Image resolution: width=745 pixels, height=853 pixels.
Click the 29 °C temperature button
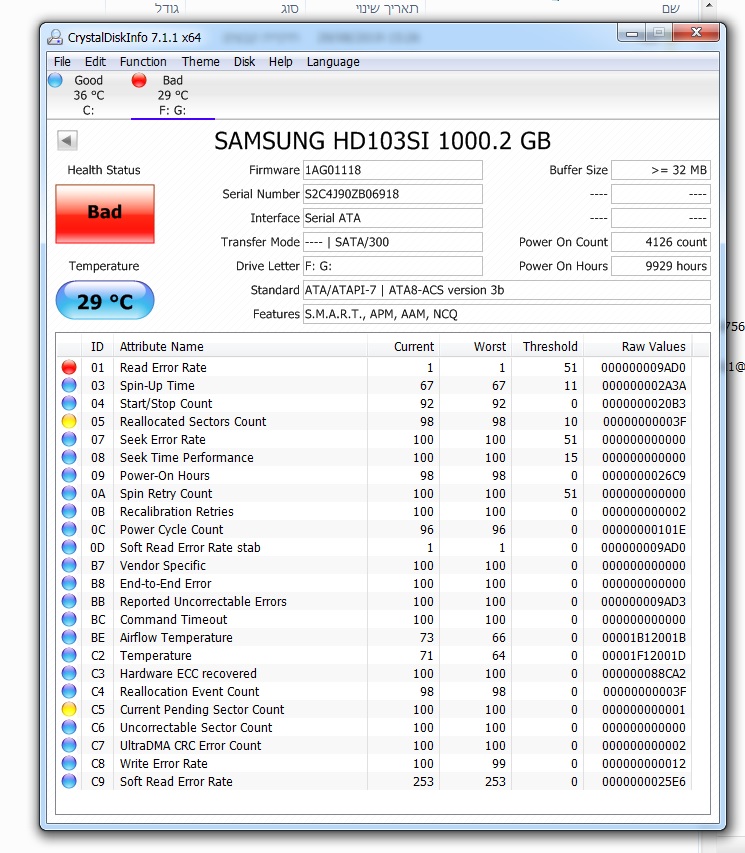click(x=104, y=300)
